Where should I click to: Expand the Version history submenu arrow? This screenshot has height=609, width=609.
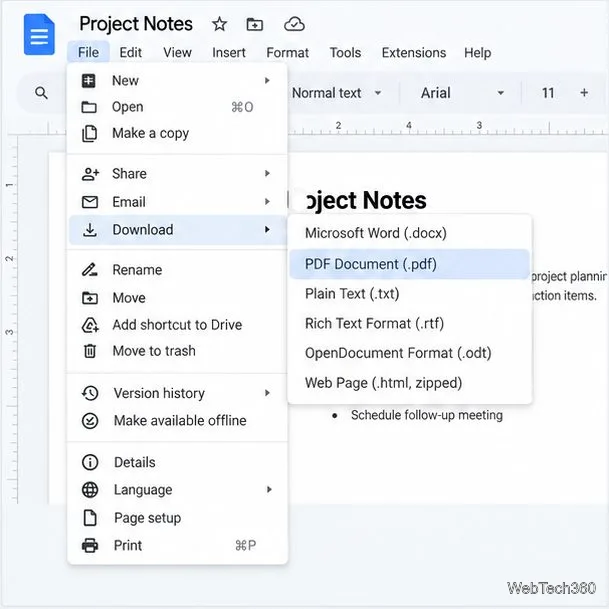tap(267, 393)
